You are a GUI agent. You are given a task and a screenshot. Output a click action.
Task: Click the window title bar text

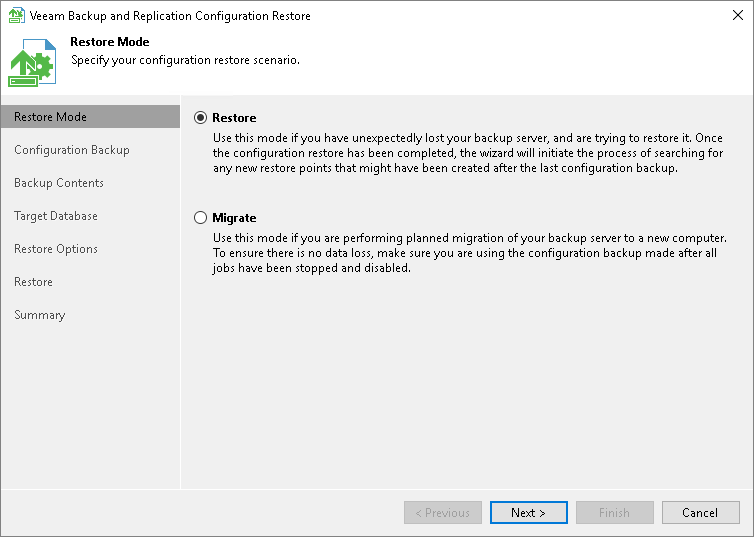pos(173,16)
